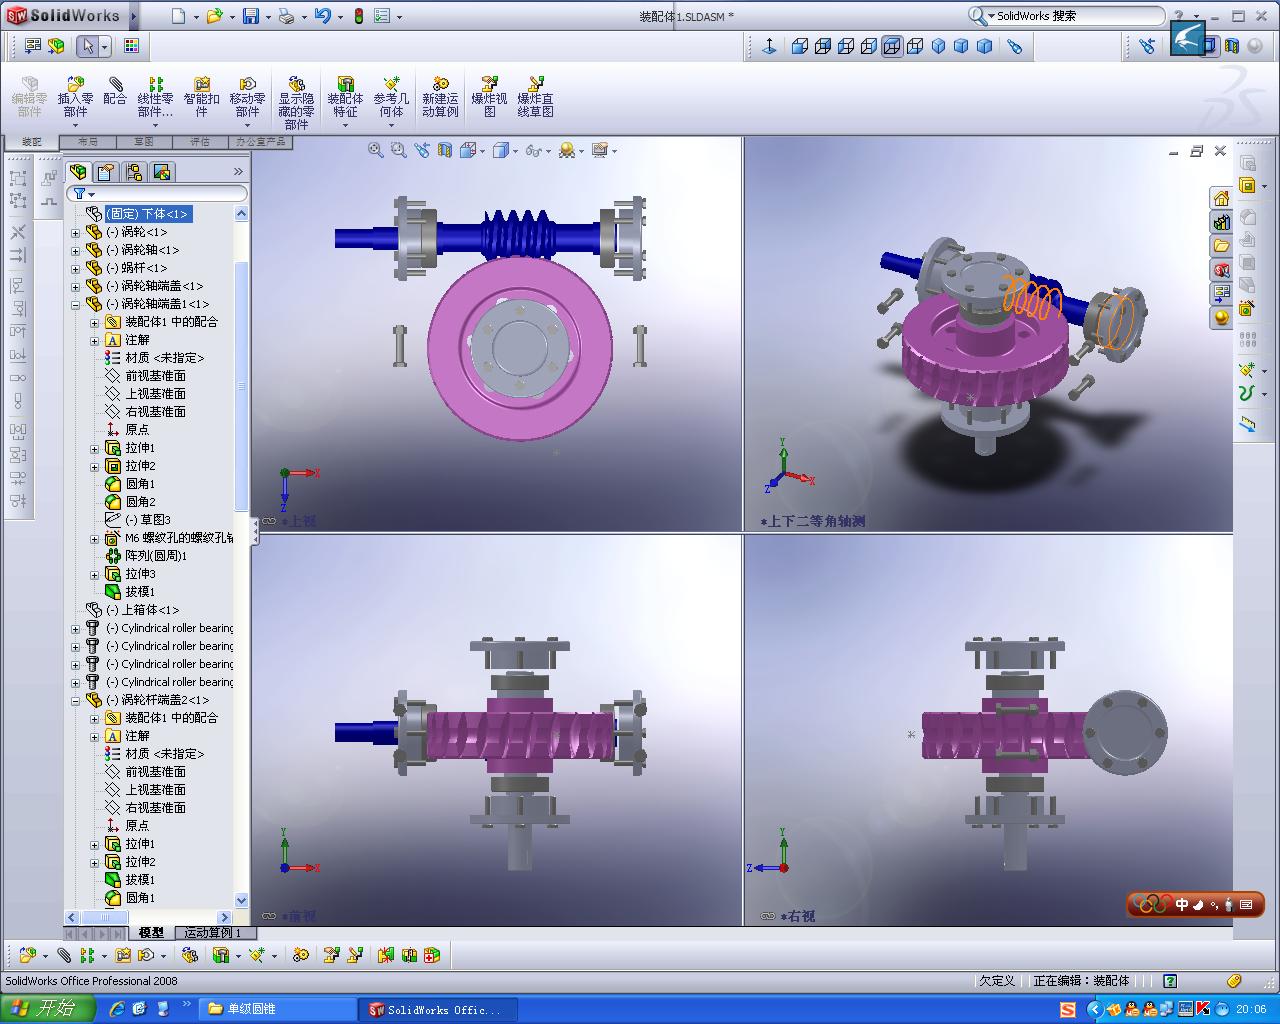Expand the M6 螺纹孔 feature node

pyautogui.click(x=95, y=538)
